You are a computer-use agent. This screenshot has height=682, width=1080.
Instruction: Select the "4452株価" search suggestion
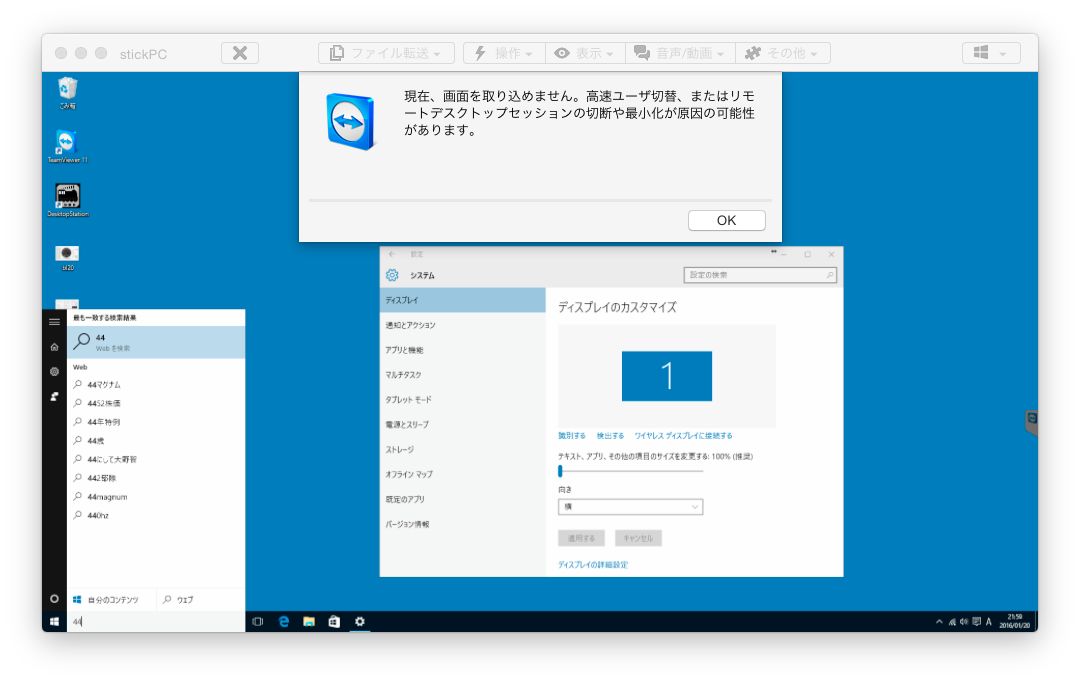156,403
